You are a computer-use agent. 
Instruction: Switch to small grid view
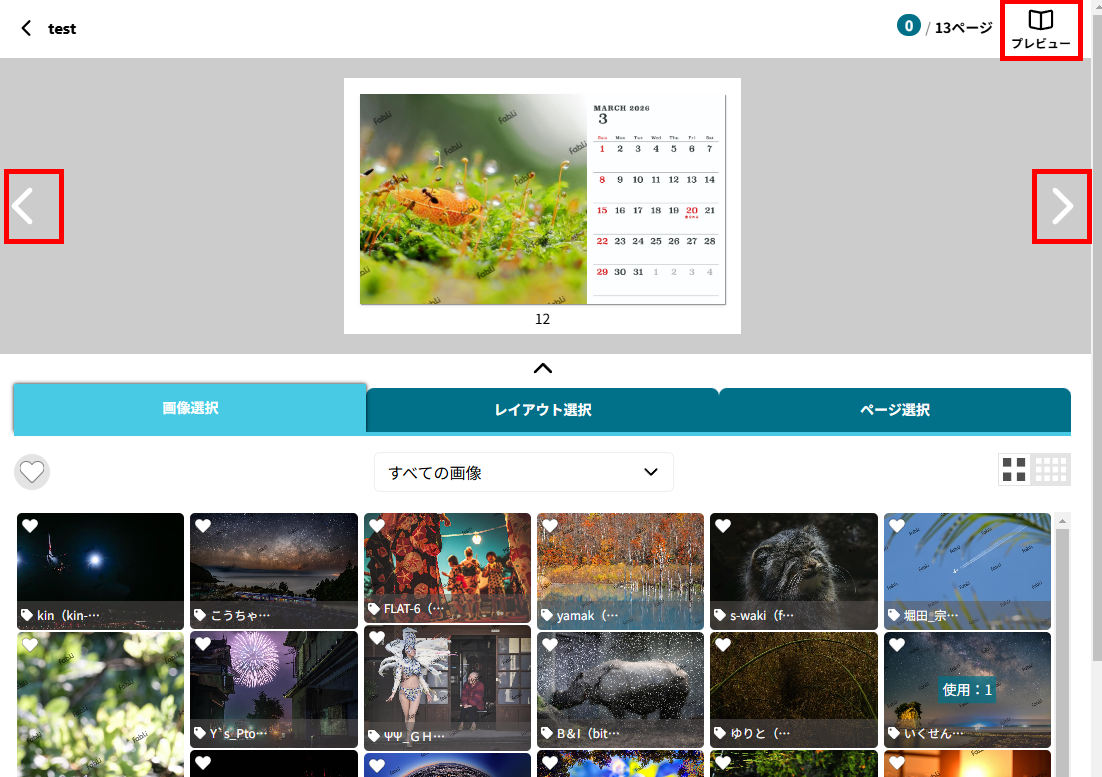[x=1051, y=470]
